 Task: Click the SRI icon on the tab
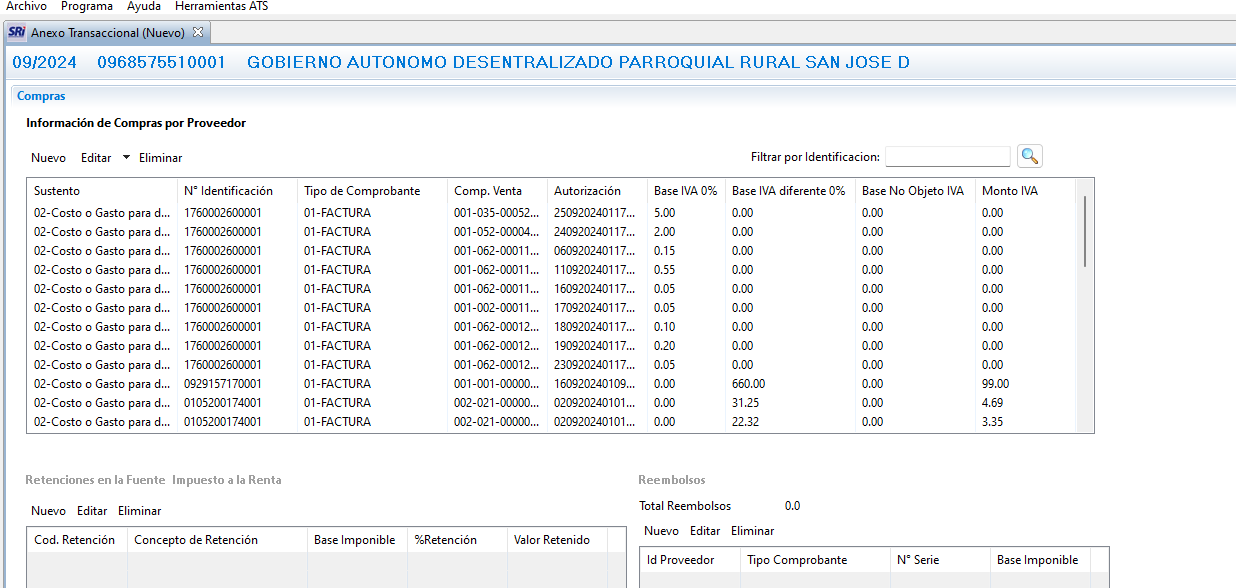click(x=16, y=32)
